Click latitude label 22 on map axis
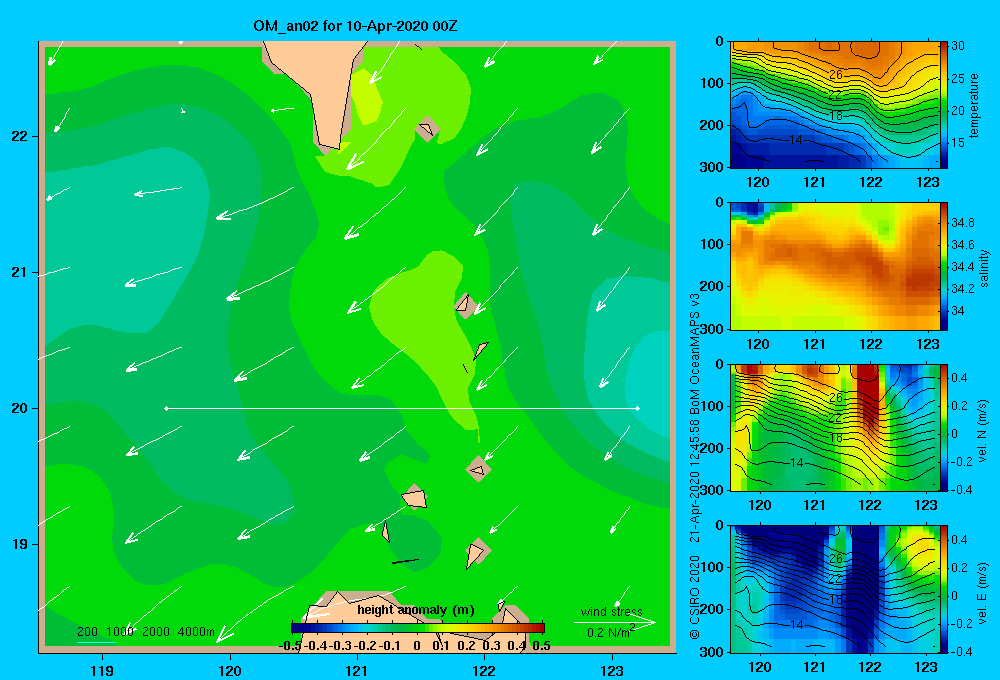Screen dimensions: 1000x680 tap(20, 136)
